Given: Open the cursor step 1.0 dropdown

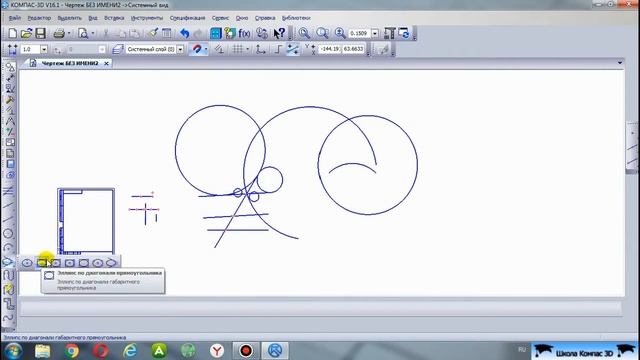Looking at the screenshot, I should (44, 49).
